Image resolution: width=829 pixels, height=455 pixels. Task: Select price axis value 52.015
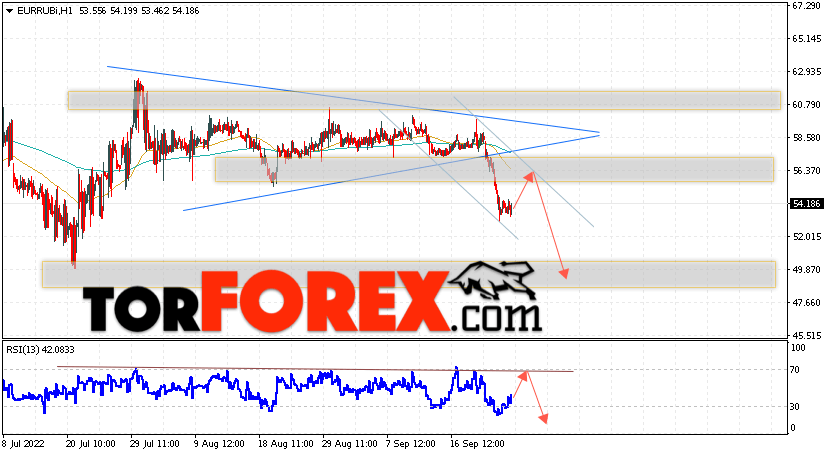pyautogui.click(x=806, y=236)
